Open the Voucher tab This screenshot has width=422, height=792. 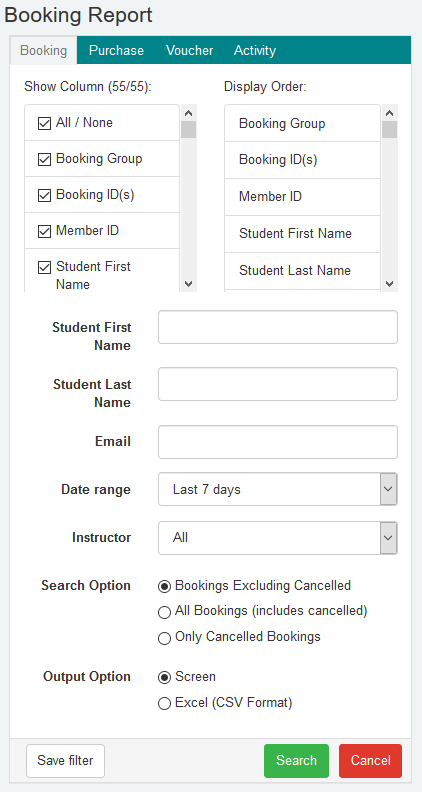click(190, 51)
